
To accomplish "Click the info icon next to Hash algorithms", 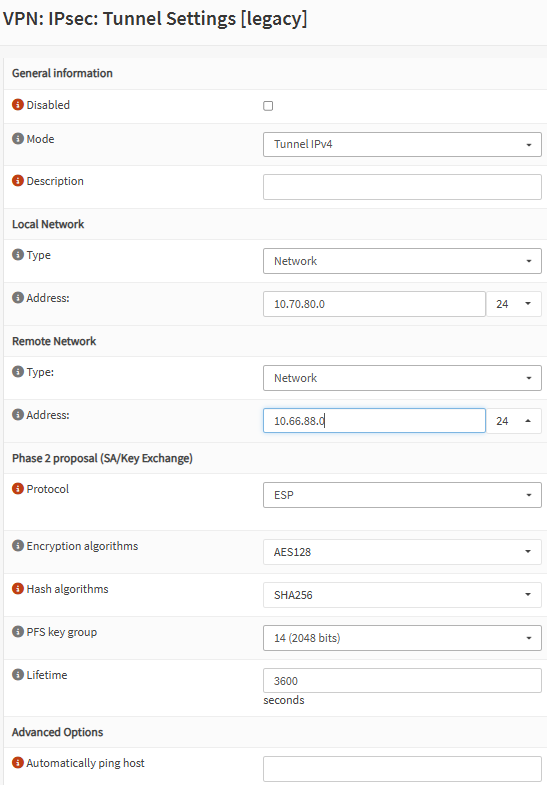I will click(18, 589).
